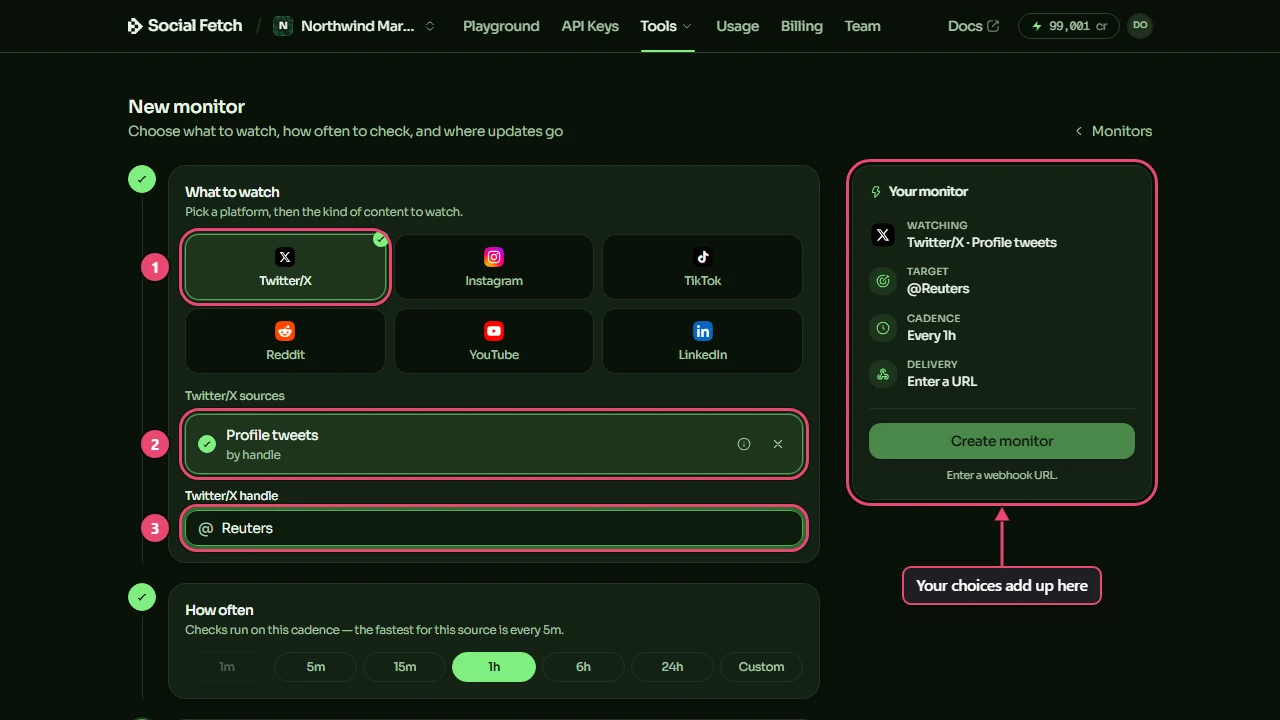Choose the 24h cadence option
This screenshot has width=1280, height=720.
pyautogui.click(x=672, y=667)
